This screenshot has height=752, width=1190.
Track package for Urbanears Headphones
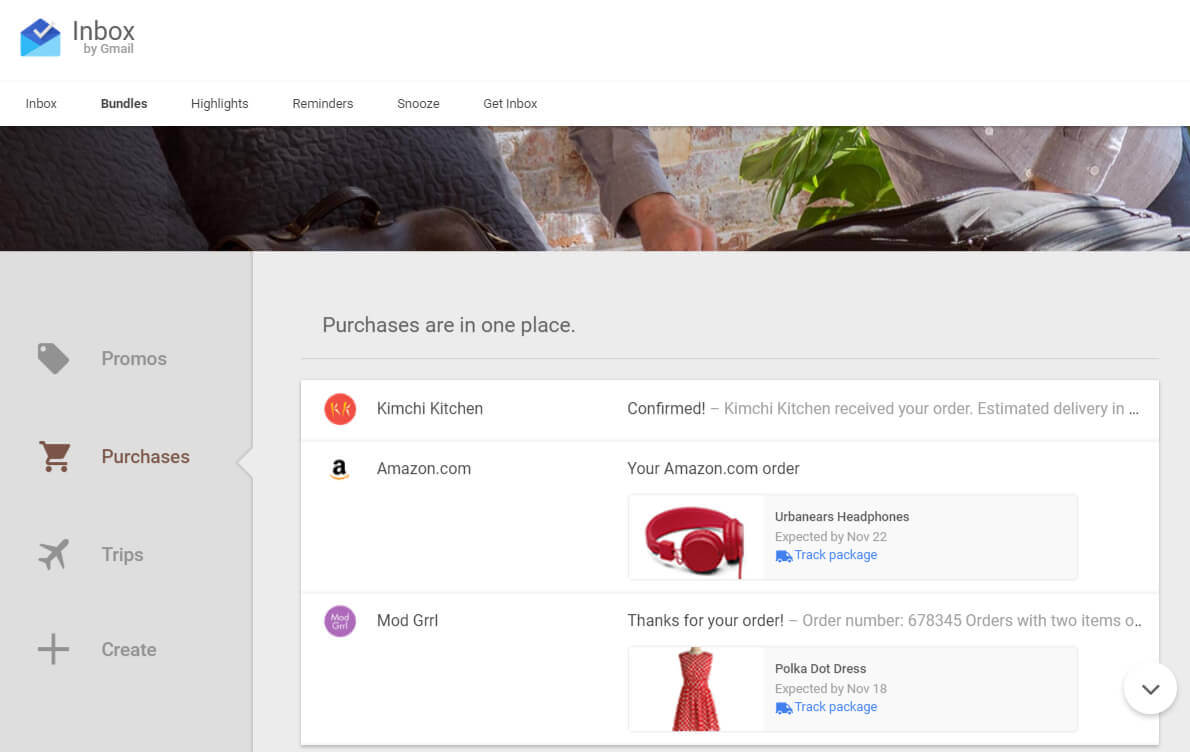pos(836,555)
